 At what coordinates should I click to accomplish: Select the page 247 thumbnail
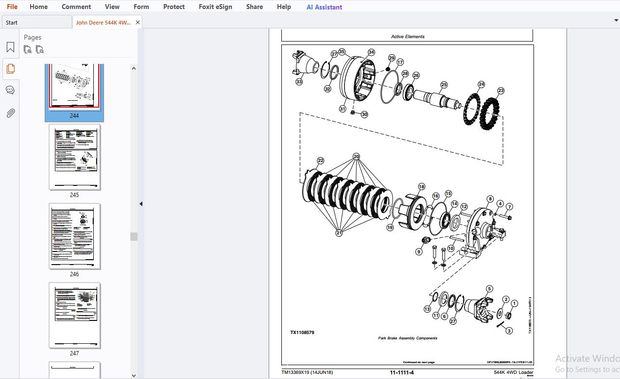[75, 315]
